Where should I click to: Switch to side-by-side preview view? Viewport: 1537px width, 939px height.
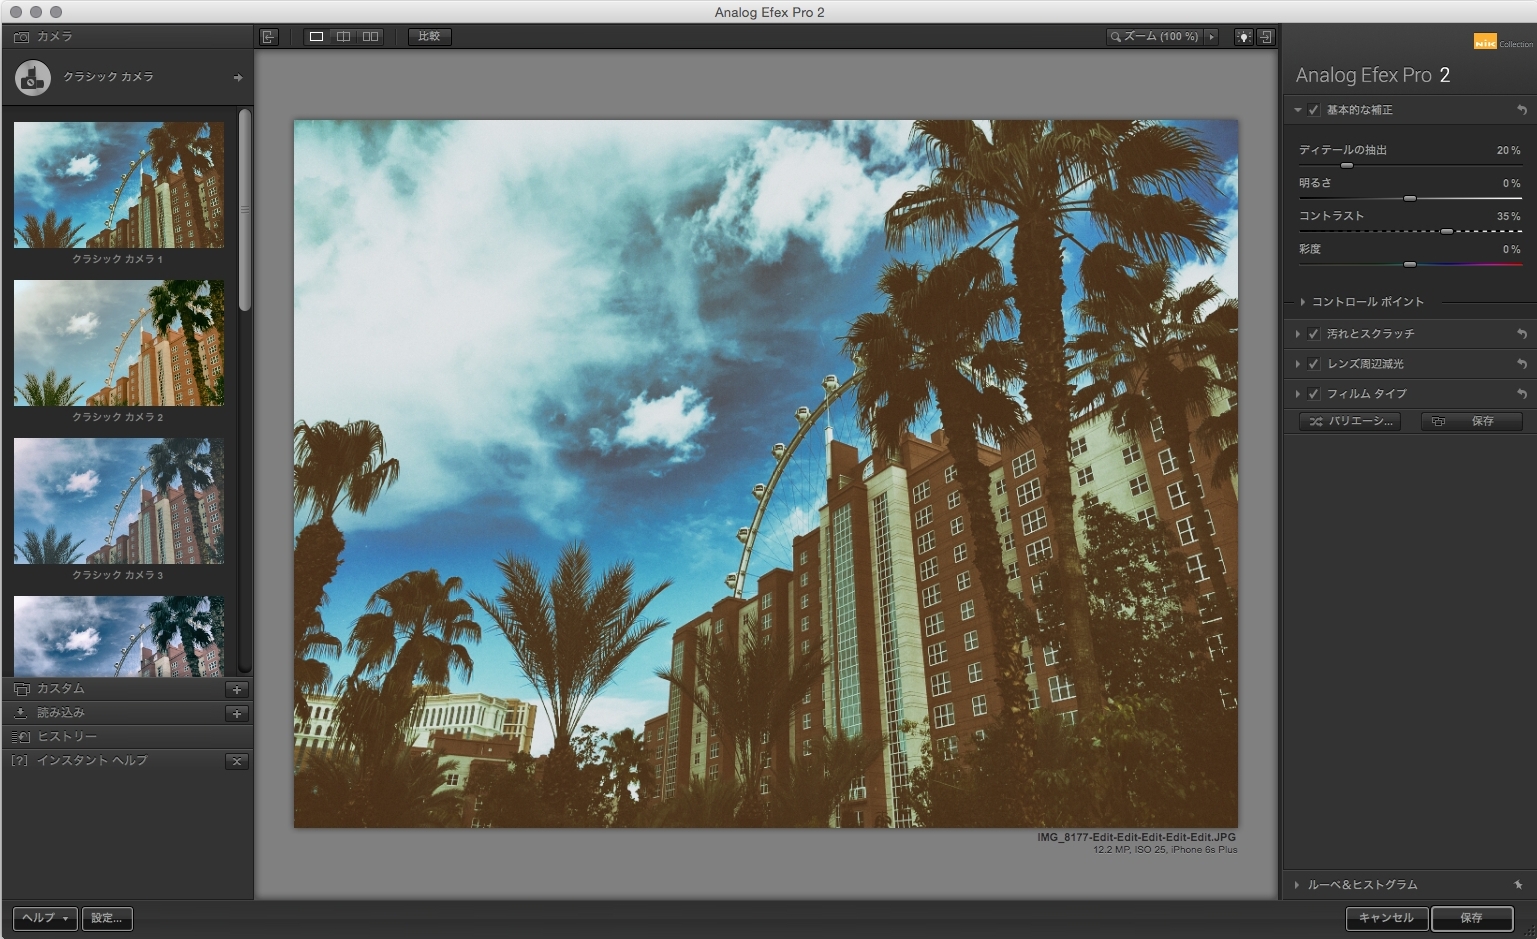coord(370,37)
